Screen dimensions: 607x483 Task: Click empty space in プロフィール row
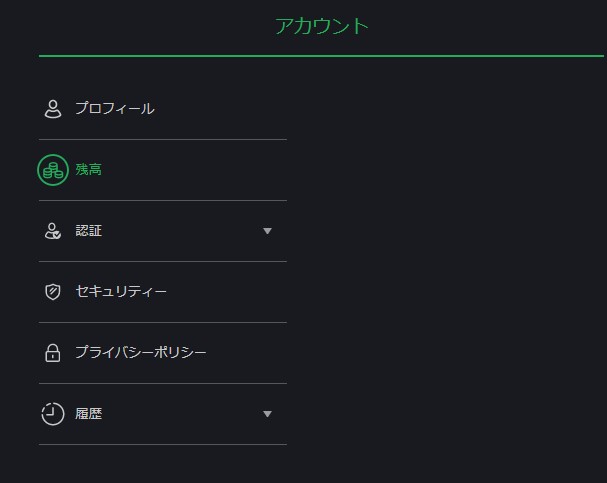click(221, 109)
